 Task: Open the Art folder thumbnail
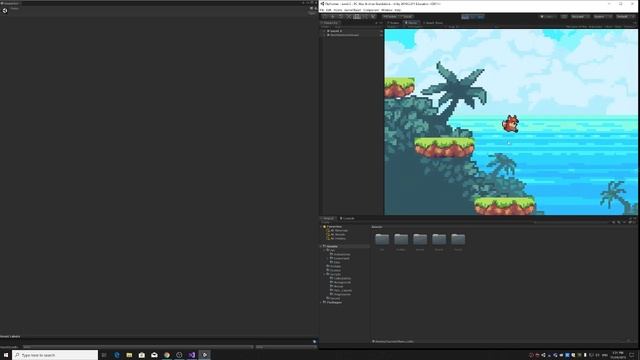click(382, 240)
